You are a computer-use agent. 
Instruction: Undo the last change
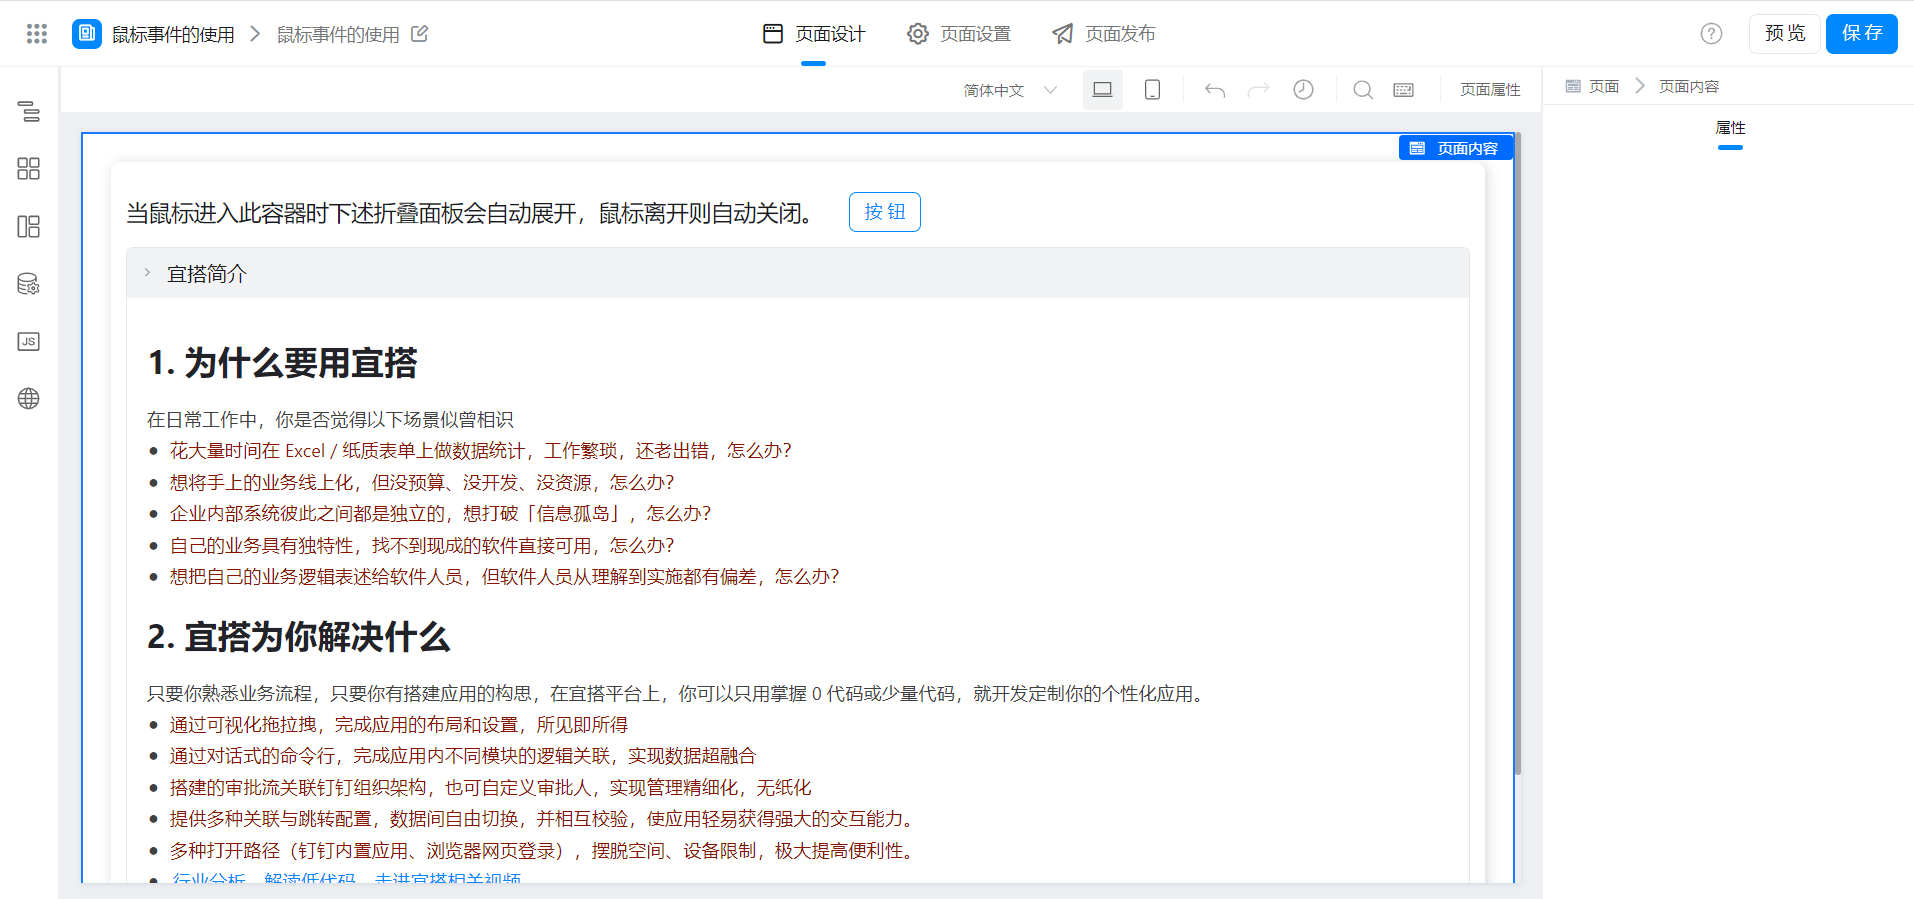1215,90
